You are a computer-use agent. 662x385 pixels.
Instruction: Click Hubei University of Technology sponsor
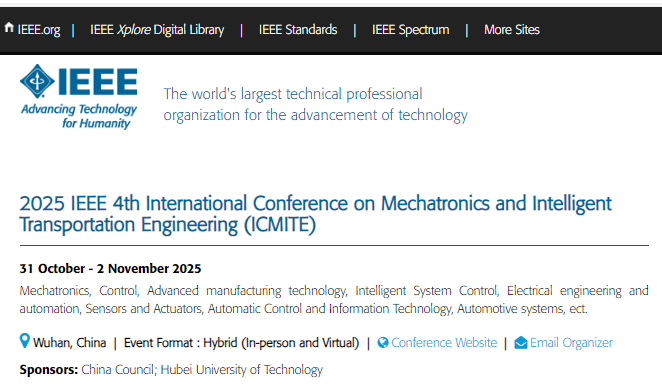point(241,370)
